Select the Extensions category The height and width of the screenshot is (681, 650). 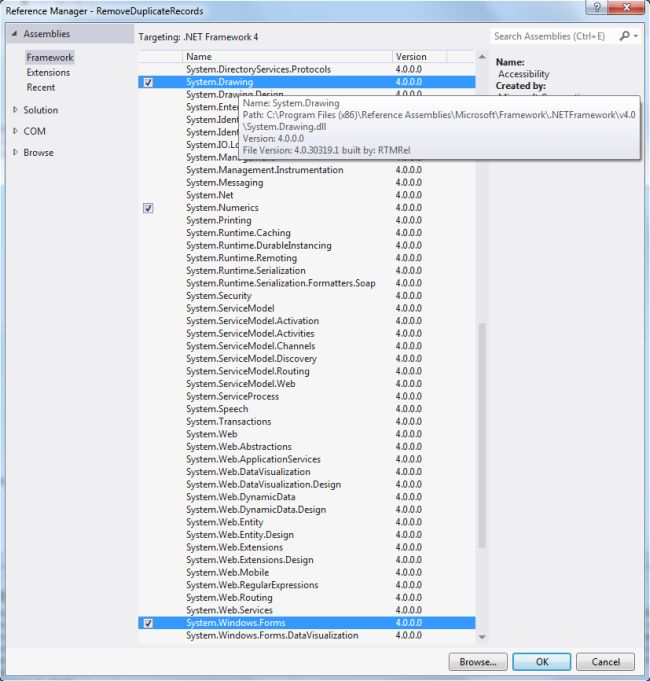(48, 73)
